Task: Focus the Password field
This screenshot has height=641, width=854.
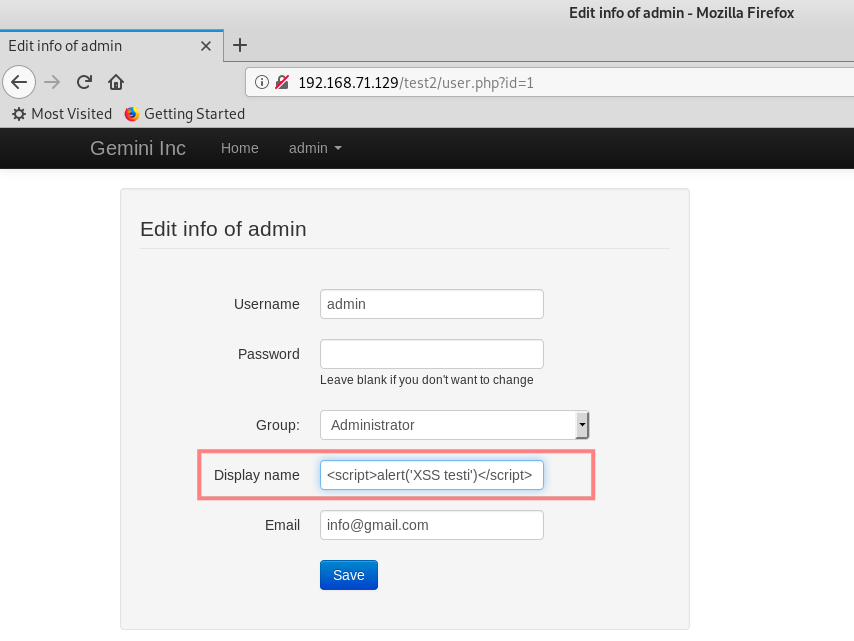Action: pyautogui.click(x=432, y=354)
